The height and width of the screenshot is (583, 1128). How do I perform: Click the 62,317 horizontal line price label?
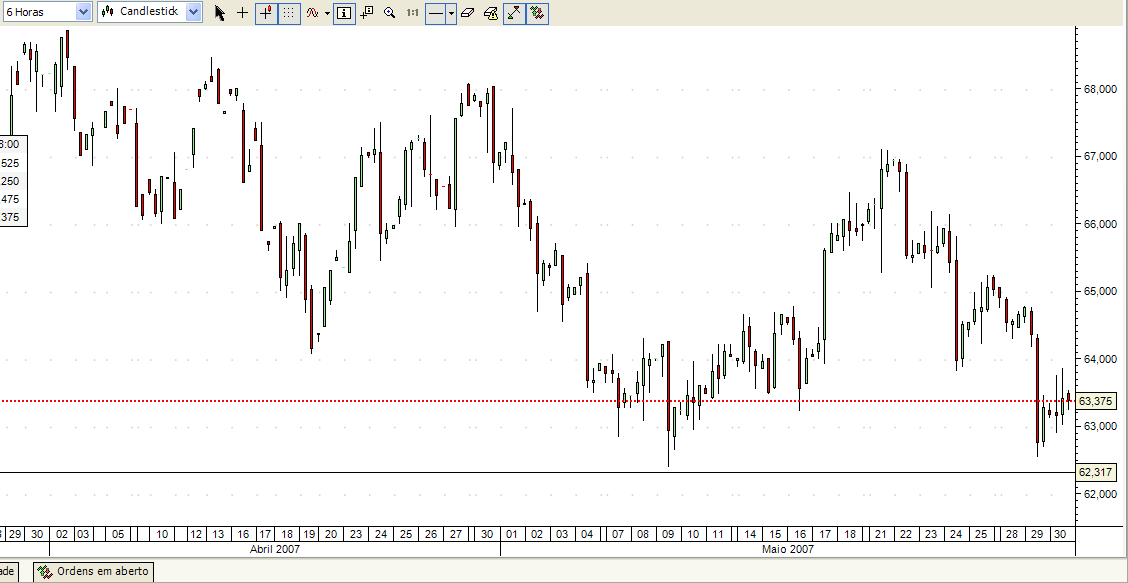(1096, 472)
